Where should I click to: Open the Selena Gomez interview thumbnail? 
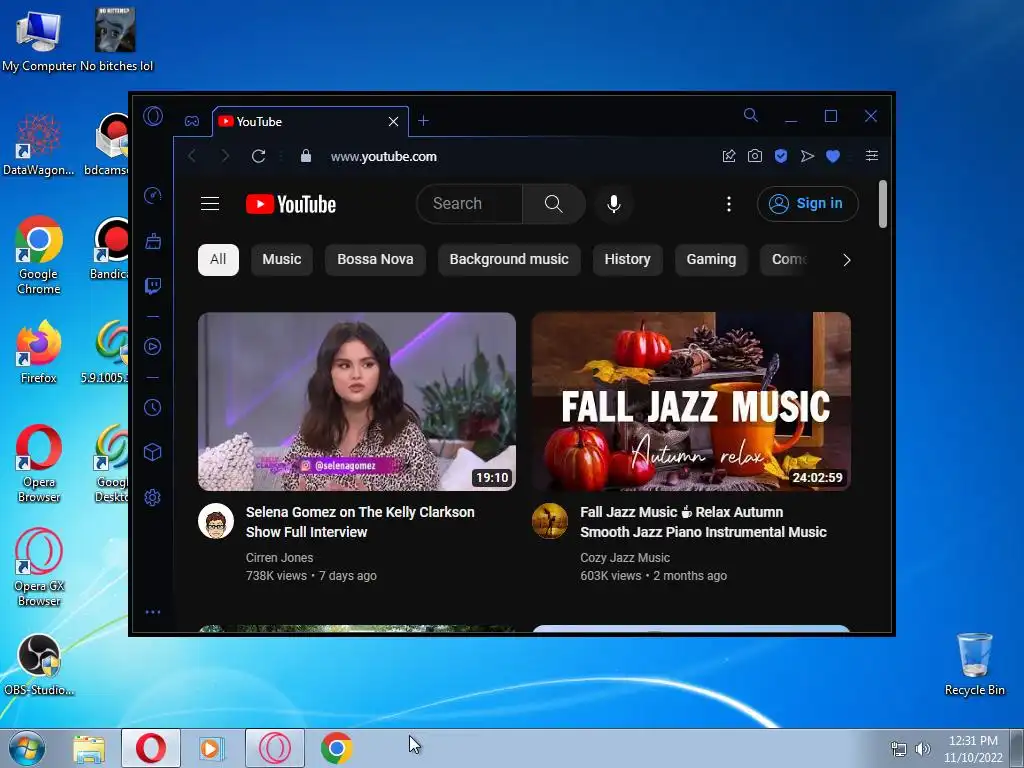pyautogui.click(x=357, y=401)
